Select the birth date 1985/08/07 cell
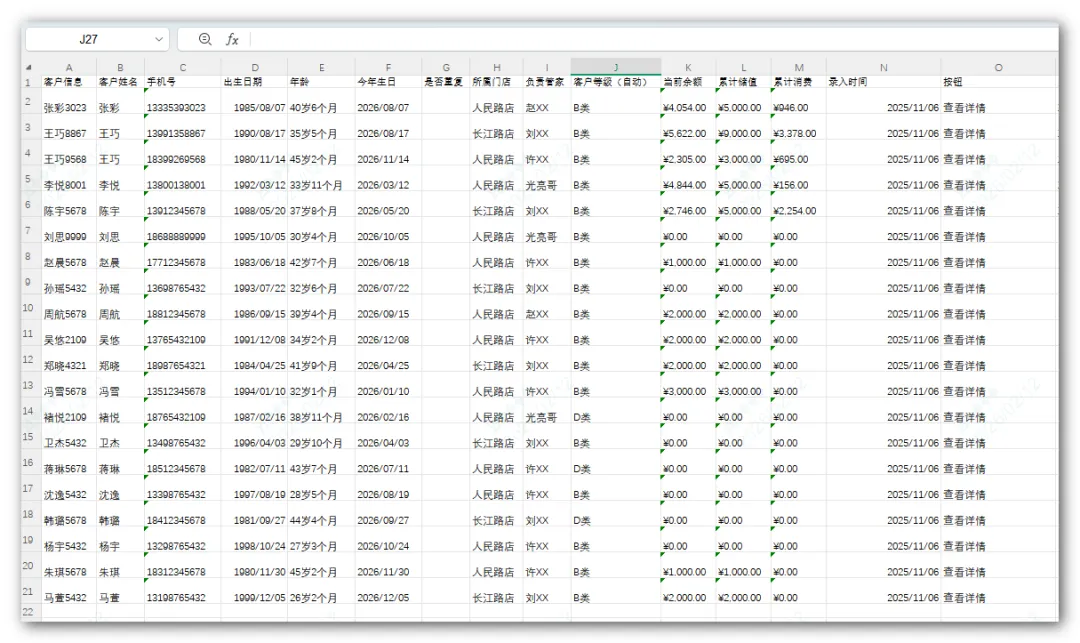The width and height of the screenshot is (1080, 643). pos(254,101)
